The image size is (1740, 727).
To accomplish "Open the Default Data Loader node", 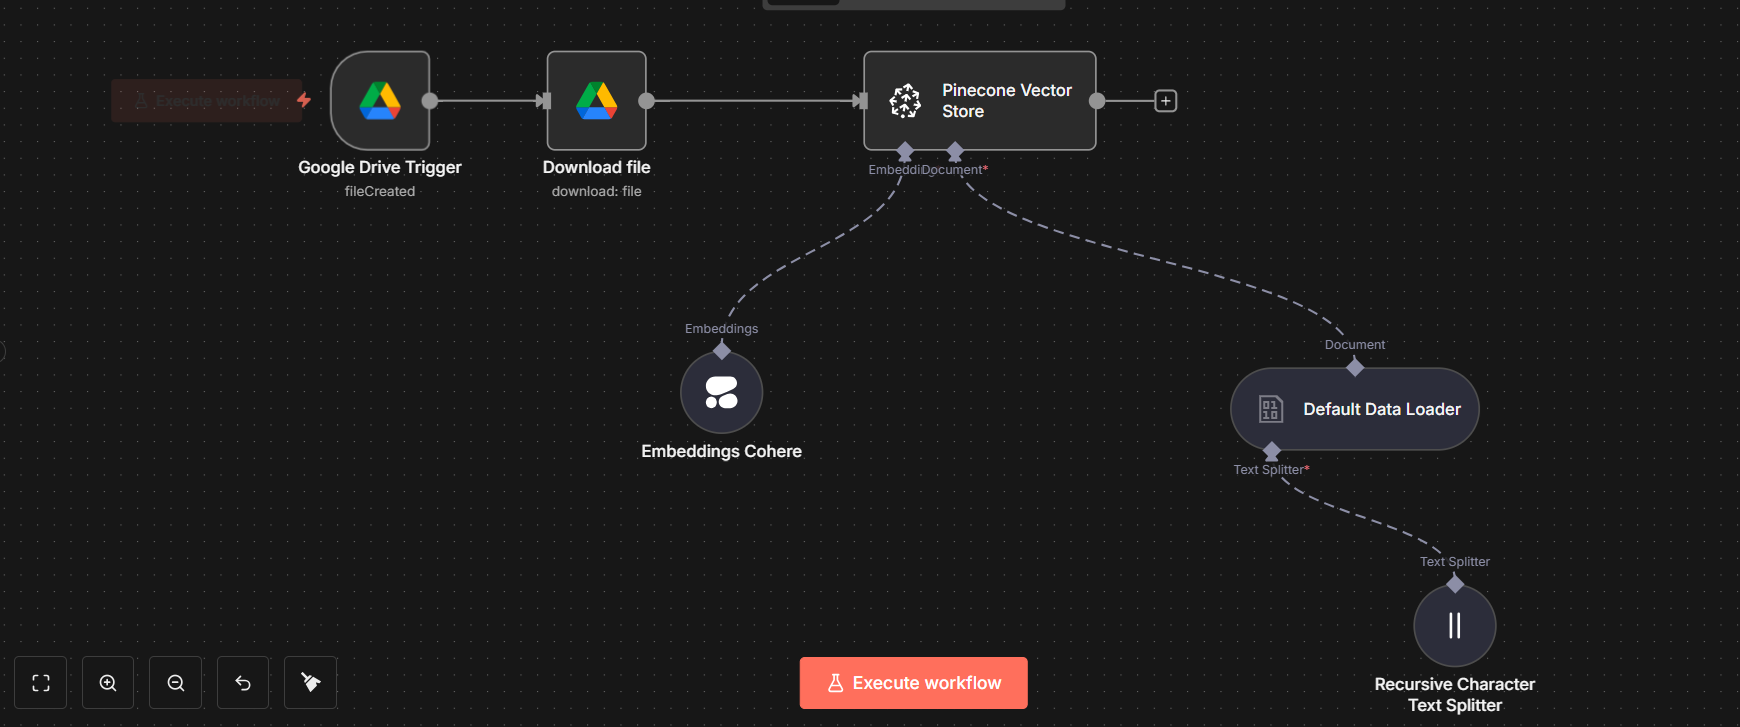I will 1354,409.
